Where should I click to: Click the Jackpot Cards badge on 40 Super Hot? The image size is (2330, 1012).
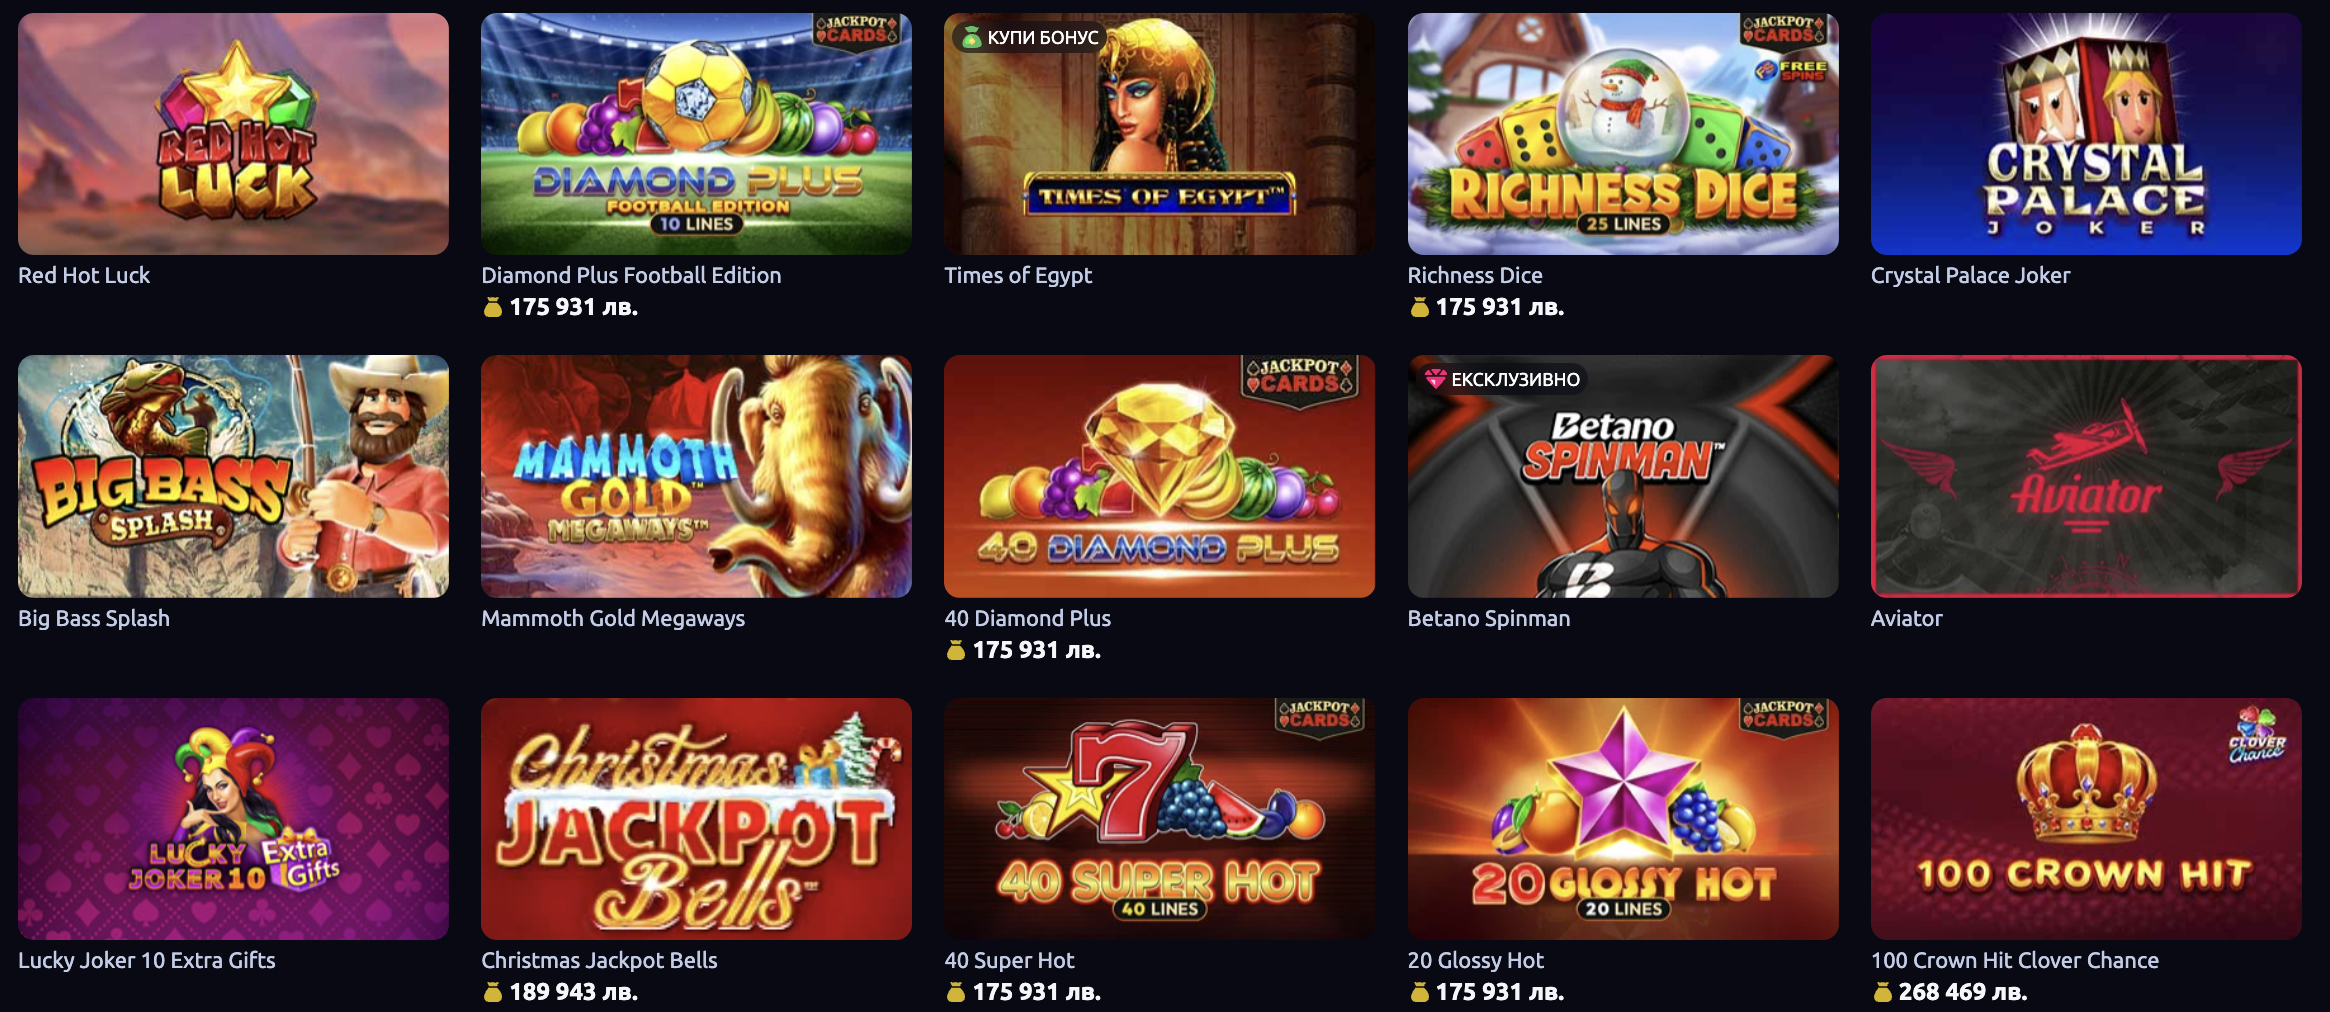[1320, 715]
